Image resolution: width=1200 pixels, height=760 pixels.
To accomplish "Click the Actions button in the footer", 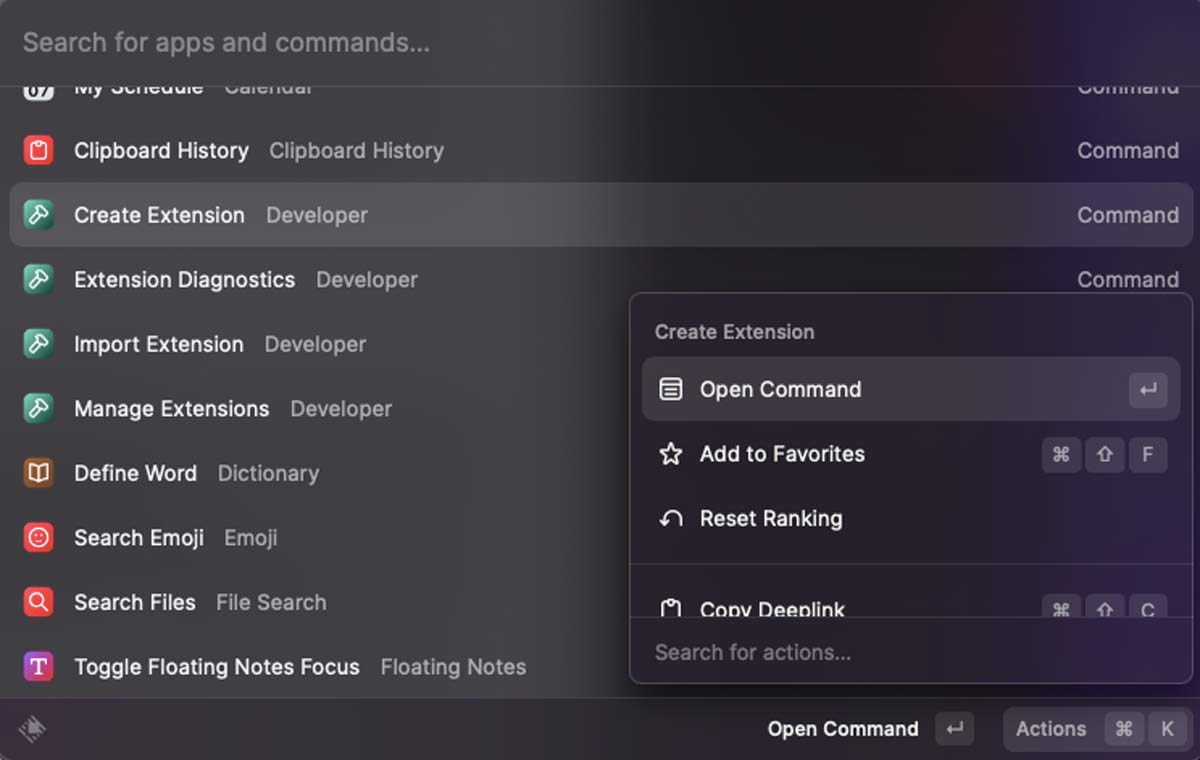I will 1050,729.
